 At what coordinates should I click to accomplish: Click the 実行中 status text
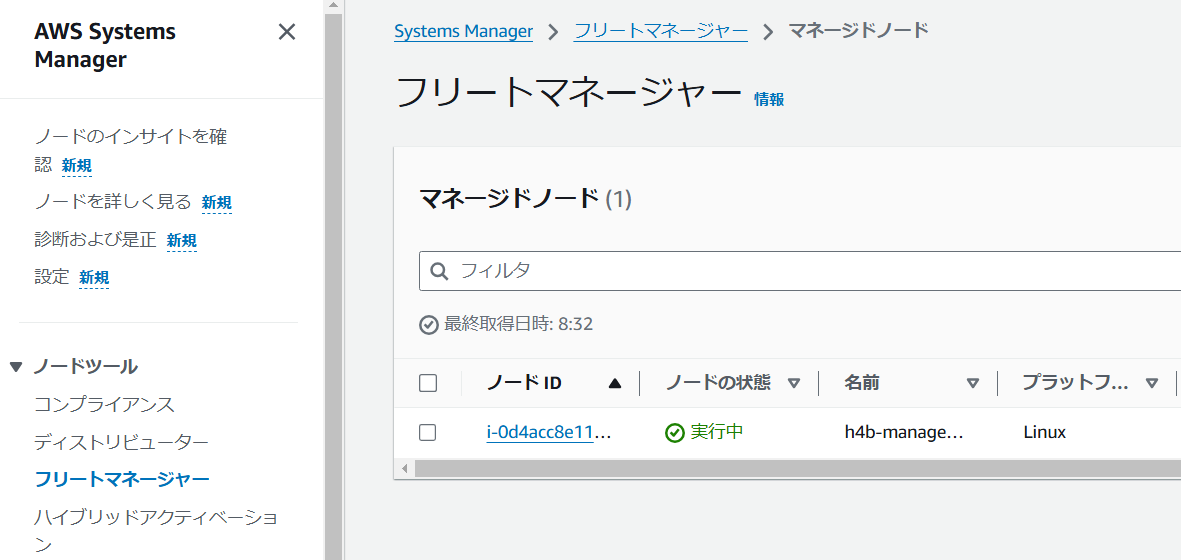[717, 432]
